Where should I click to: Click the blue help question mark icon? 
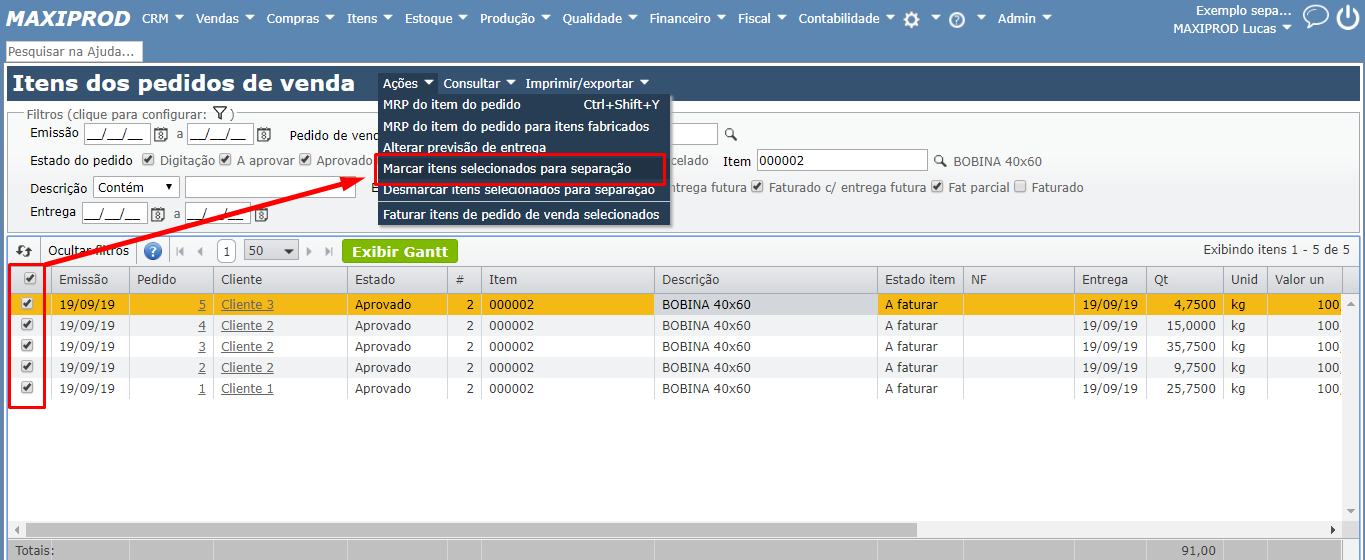pos(153,251)
